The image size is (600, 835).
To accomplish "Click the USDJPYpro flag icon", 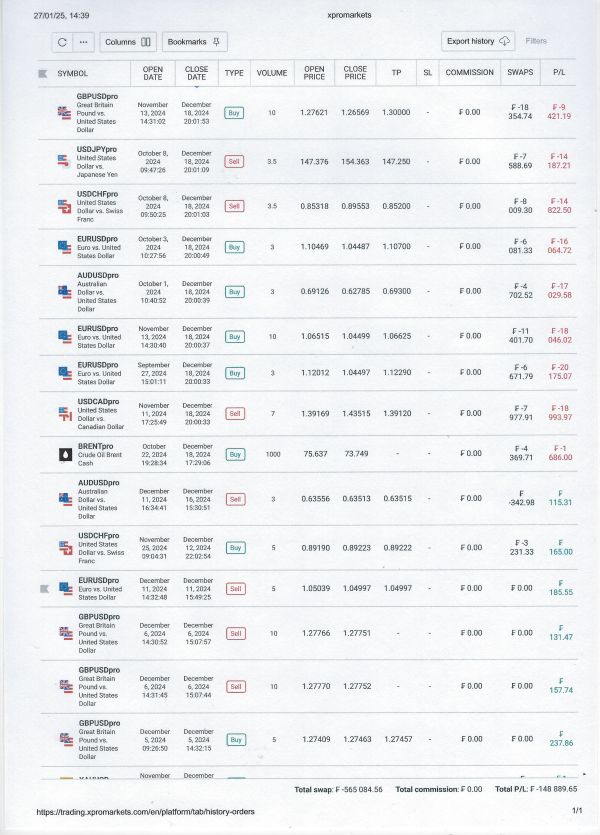I will point(64,161).
